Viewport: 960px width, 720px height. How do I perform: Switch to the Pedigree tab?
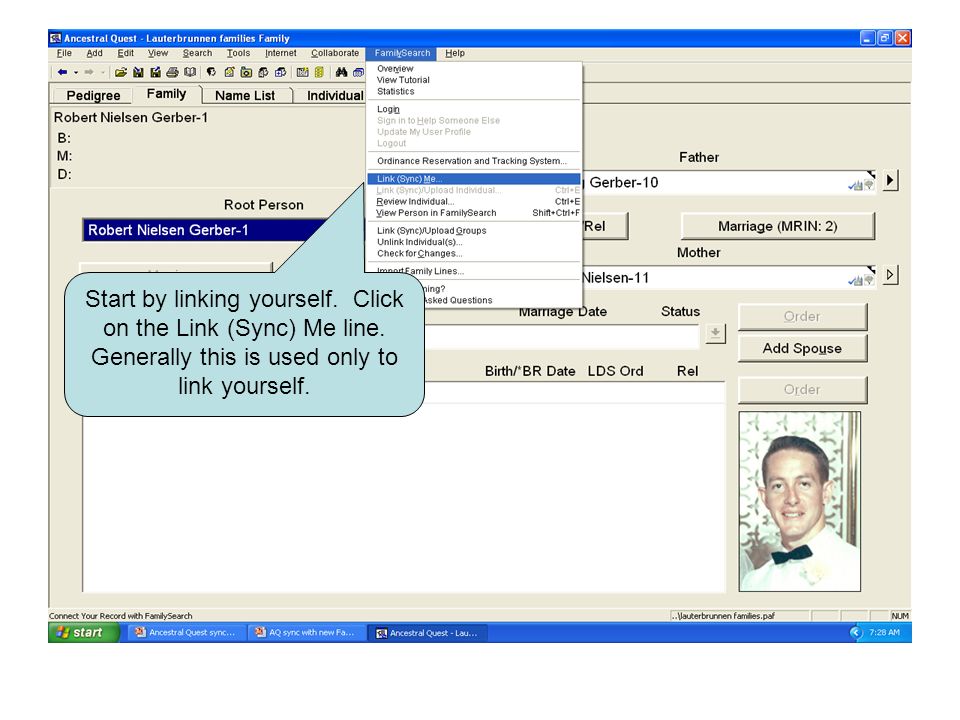(93, 96)
